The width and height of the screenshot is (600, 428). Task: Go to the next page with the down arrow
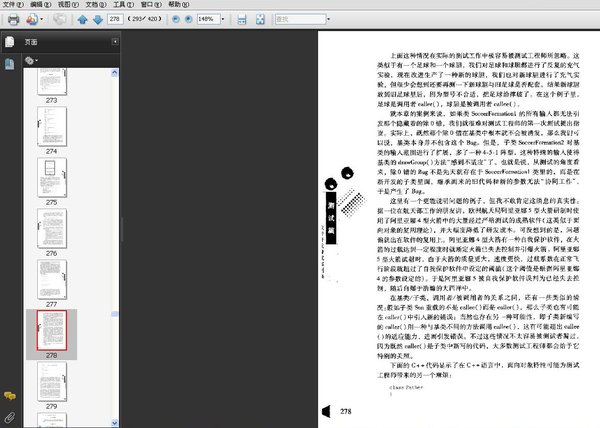click(x=98, y=19)
